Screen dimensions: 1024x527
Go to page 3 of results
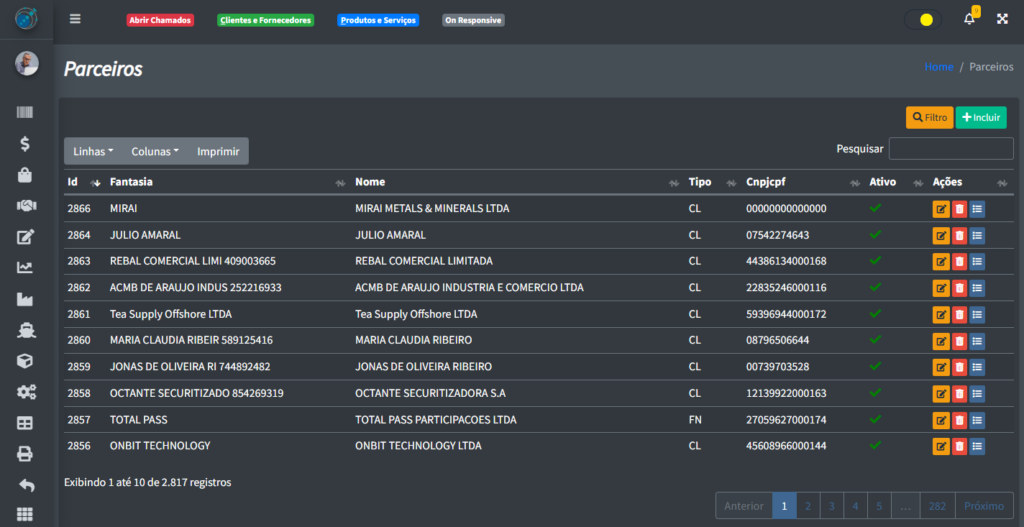830,506
